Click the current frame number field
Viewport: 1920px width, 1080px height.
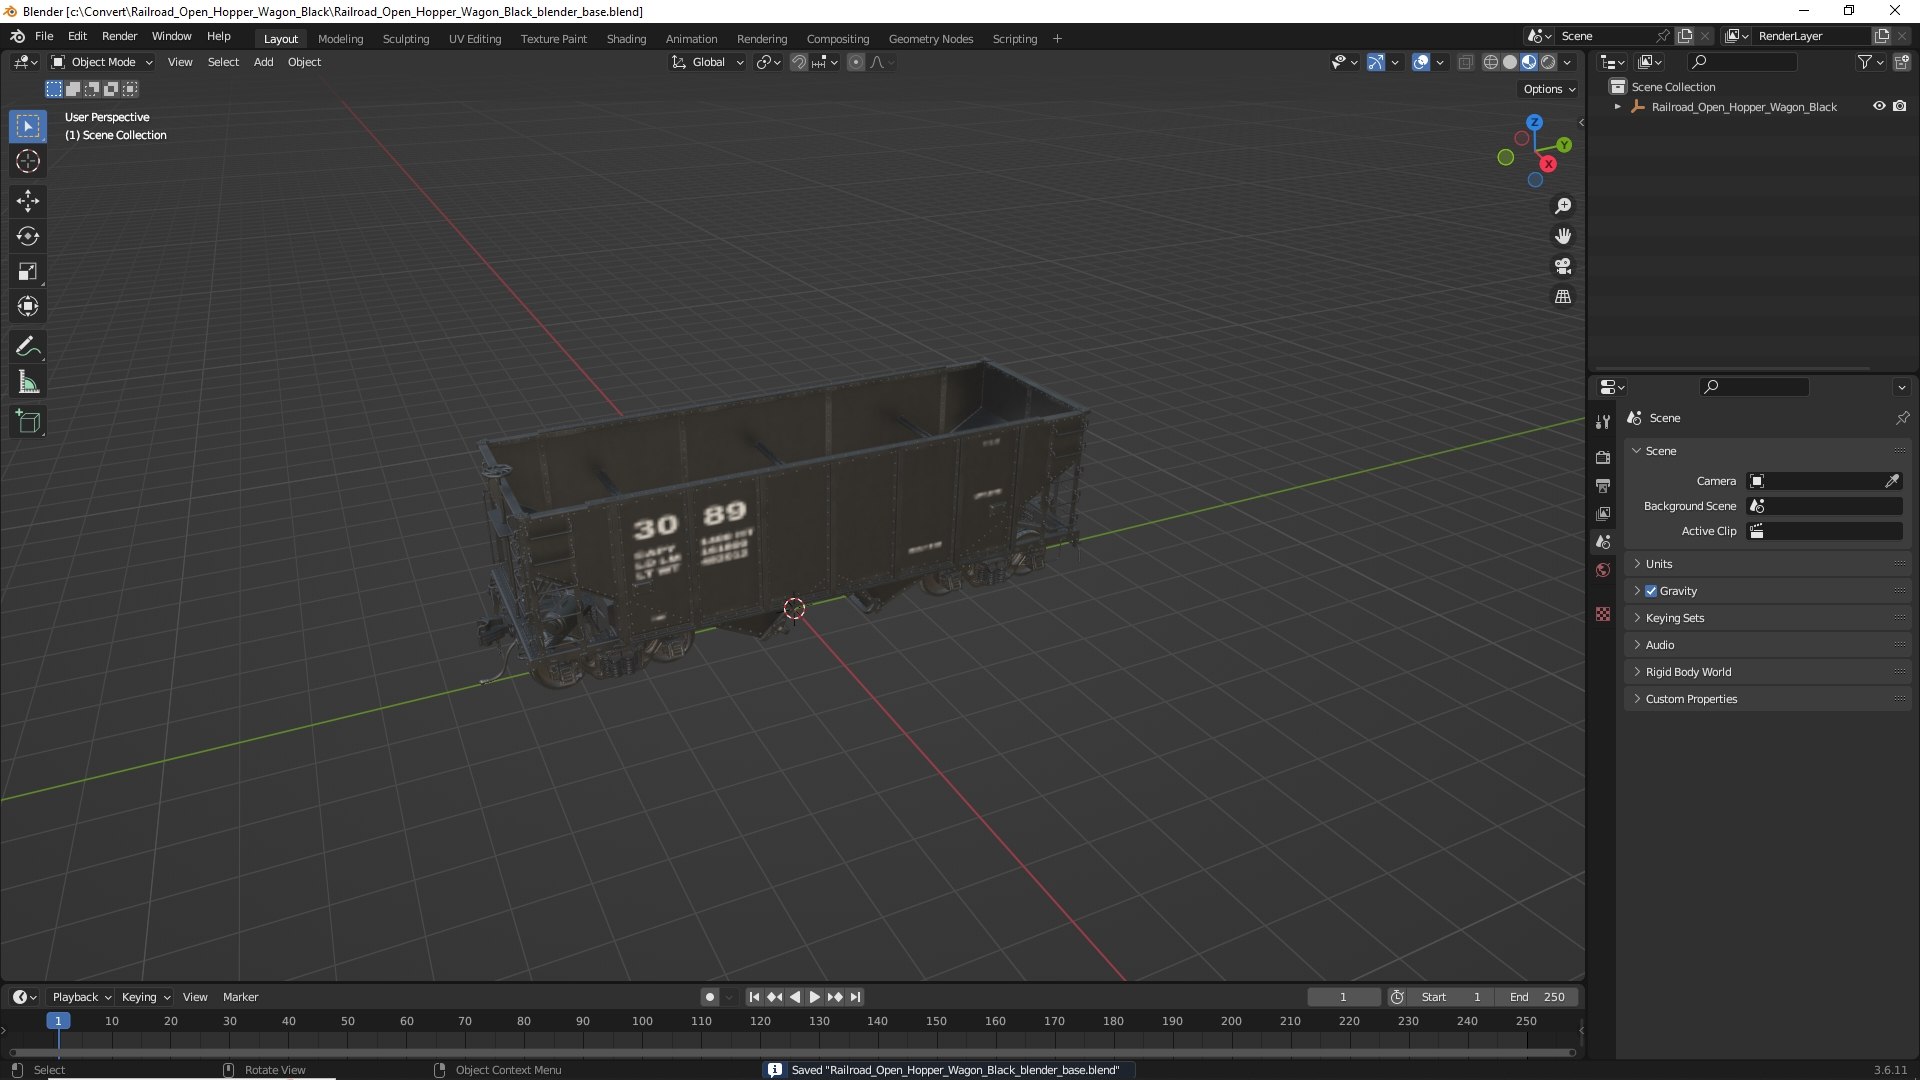tap(1343, 997)
